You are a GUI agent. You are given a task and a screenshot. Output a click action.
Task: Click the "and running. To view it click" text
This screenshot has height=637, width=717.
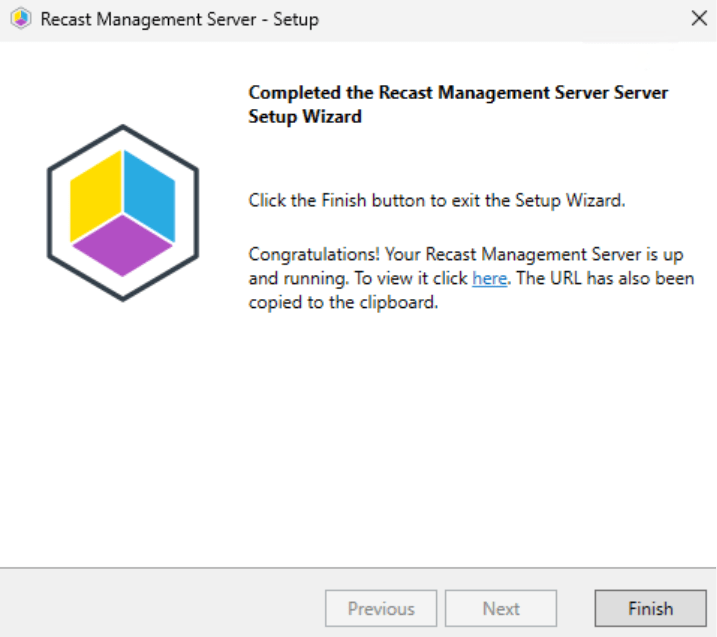pyautogui.click(x=358, y=279)
